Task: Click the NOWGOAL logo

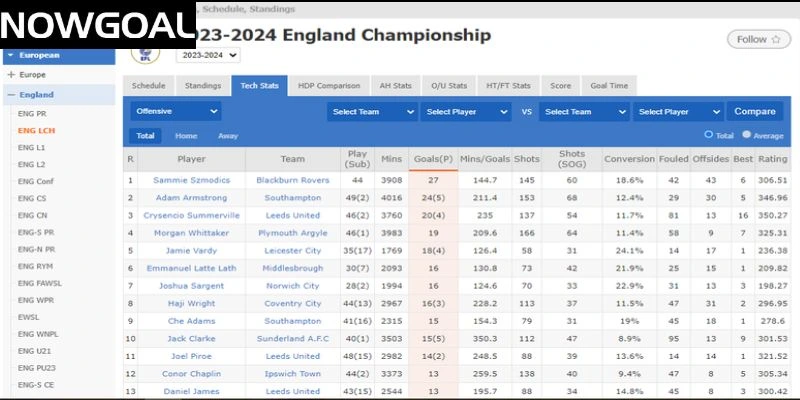Action: point(95,25)
